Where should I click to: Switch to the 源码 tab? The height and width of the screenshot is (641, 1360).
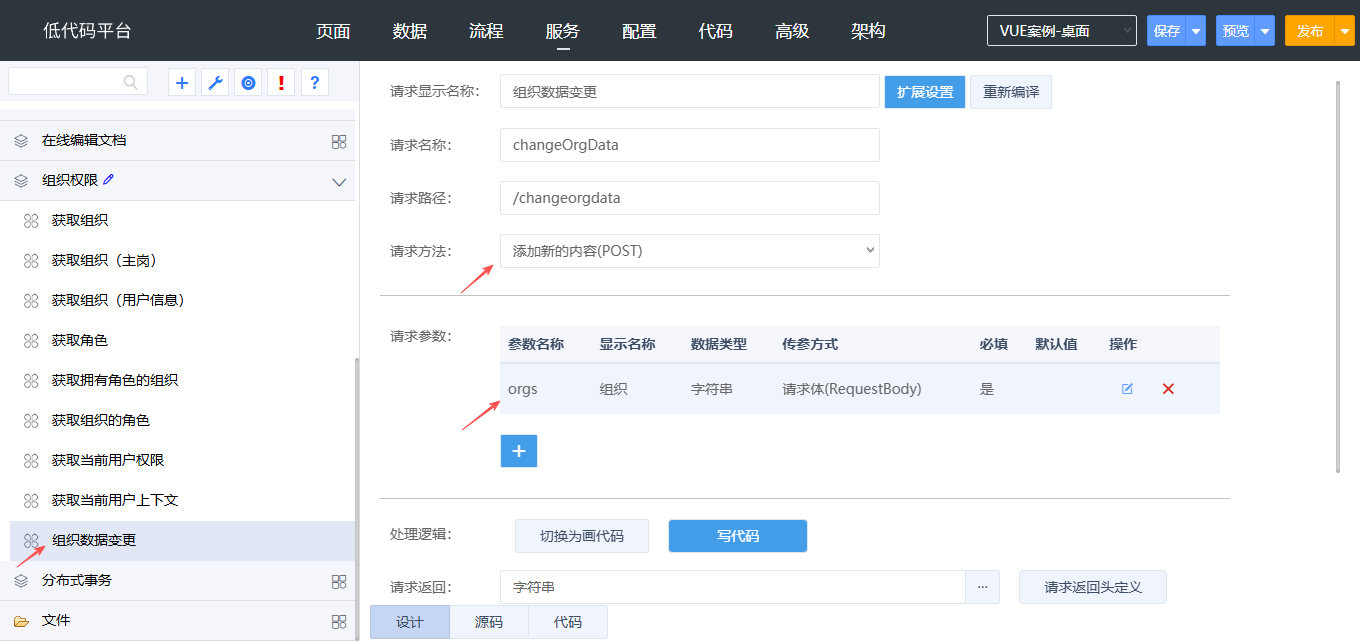tap(488, 622)
